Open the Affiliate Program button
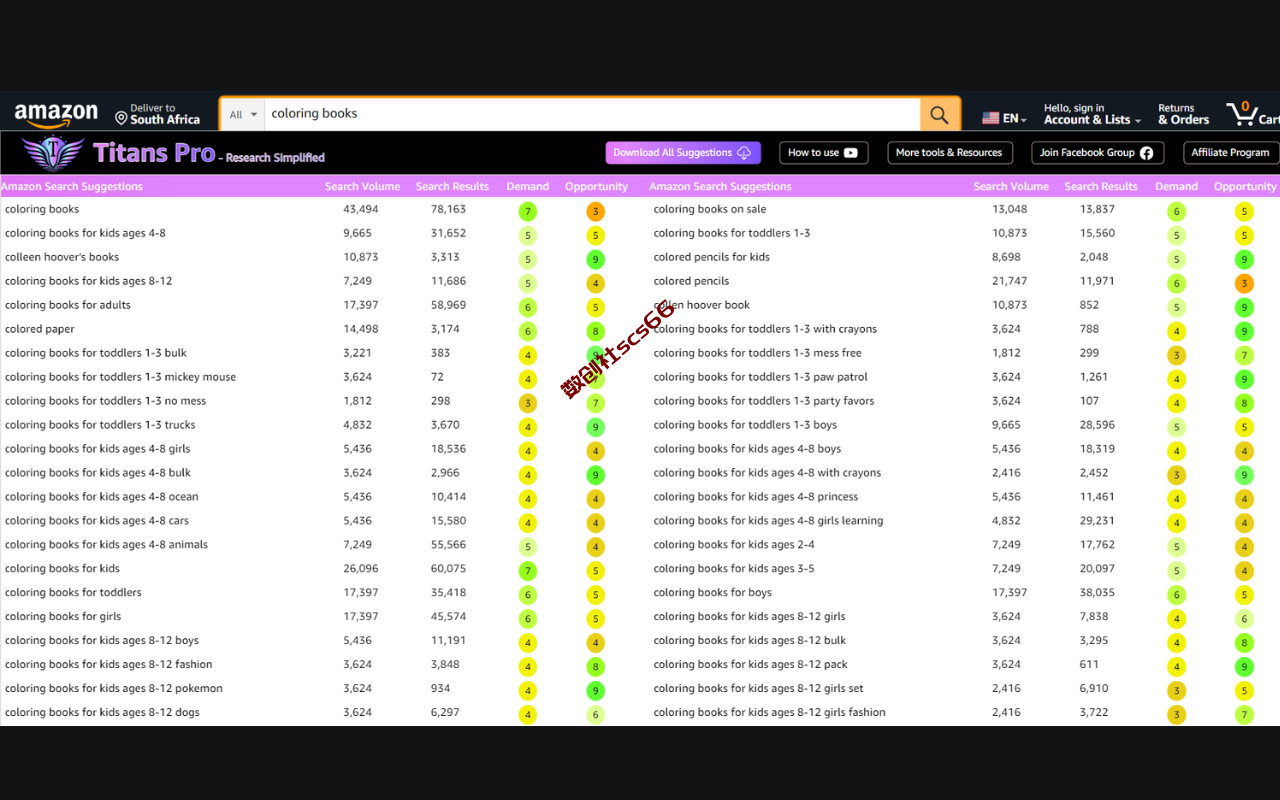The width and height of the screenshot is (1280, 800). [1230, 153]
